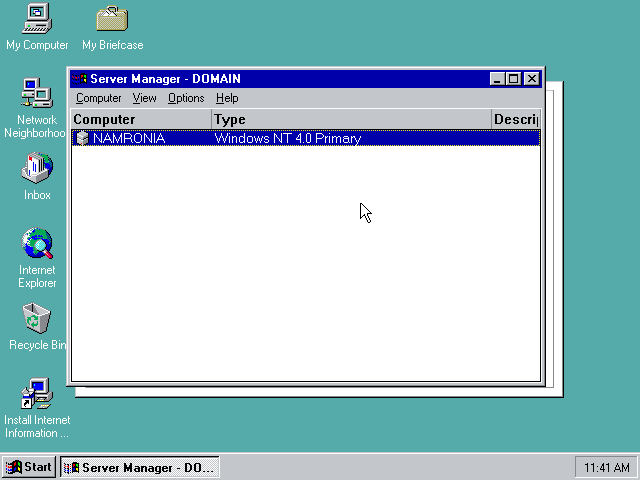Click the Type column header

click(x=352, y=119)
